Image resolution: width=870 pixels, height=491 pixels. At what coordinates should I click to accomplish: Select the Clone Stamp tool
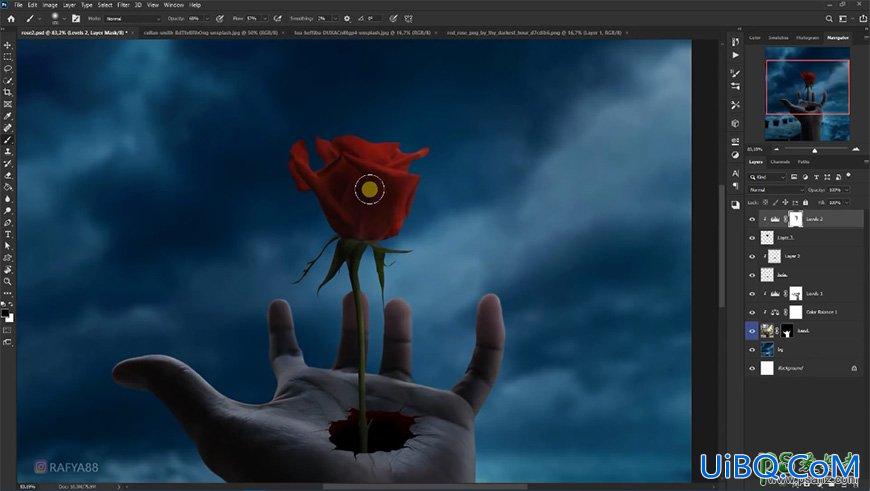click(x=8, y=151)
